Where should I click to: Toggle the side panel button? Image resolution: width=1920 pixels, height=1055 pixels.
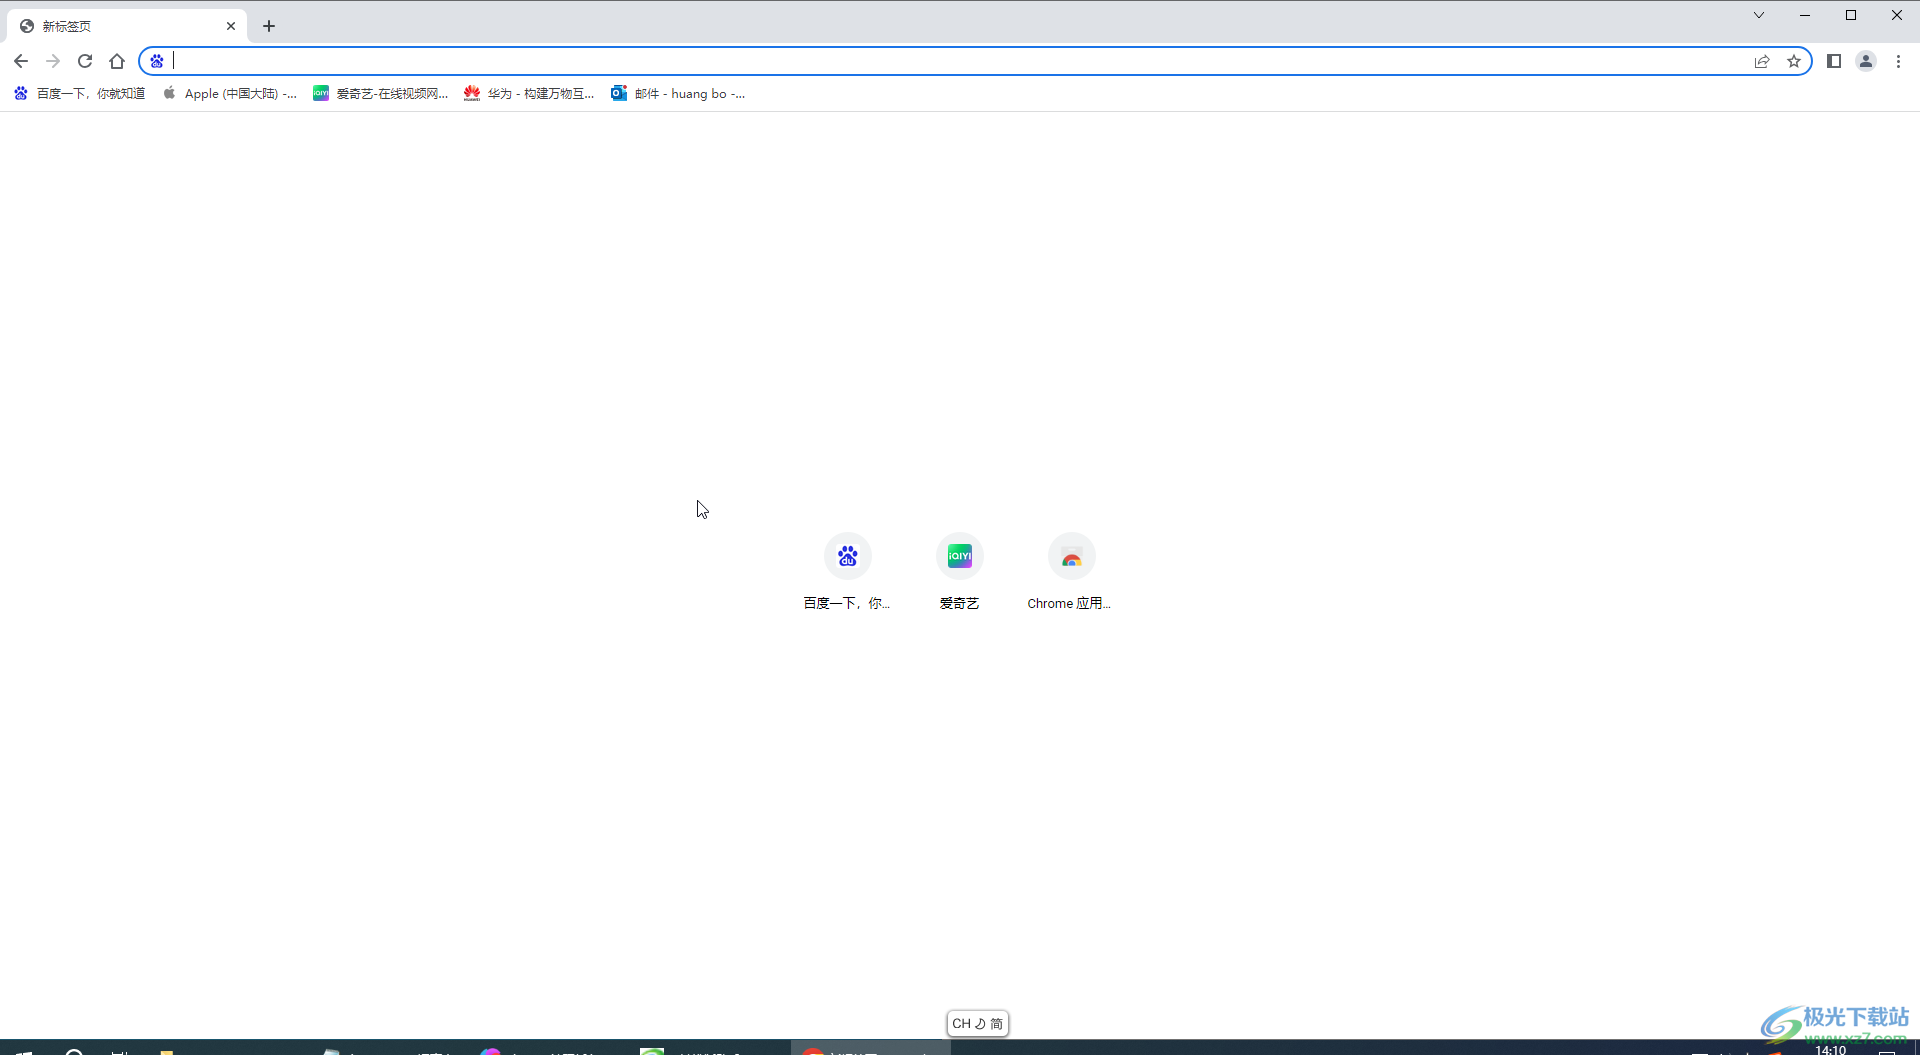pyautogui.click(x=1834, y=61)
